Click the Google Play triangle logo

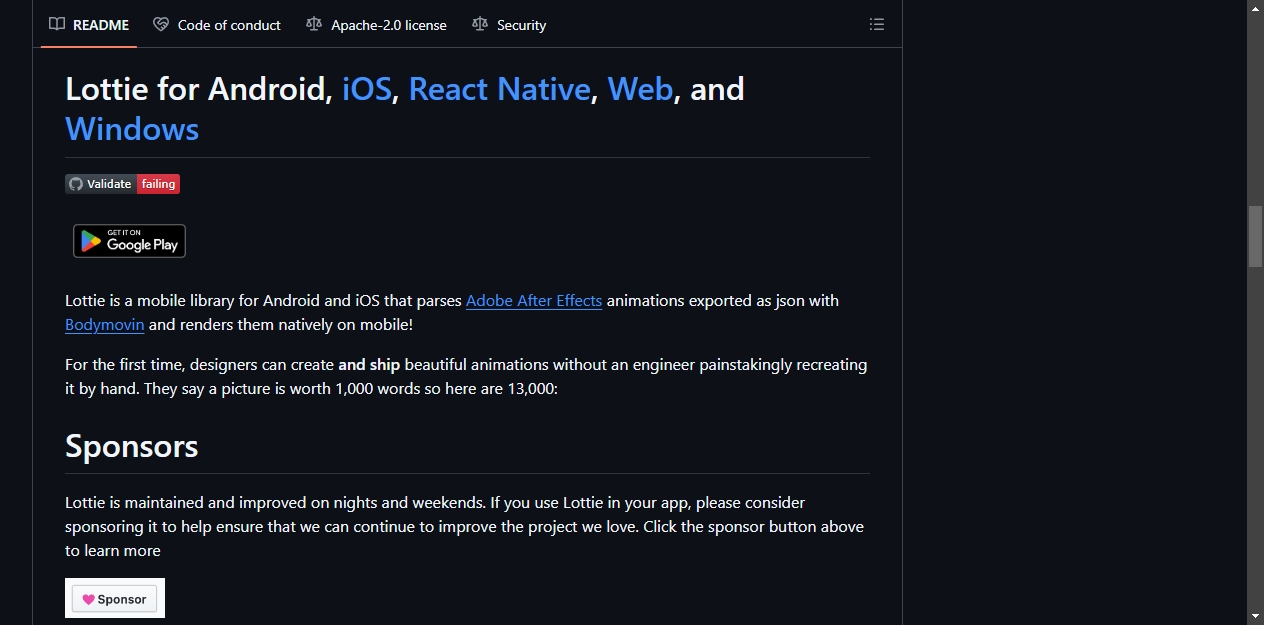coord(91,241)
